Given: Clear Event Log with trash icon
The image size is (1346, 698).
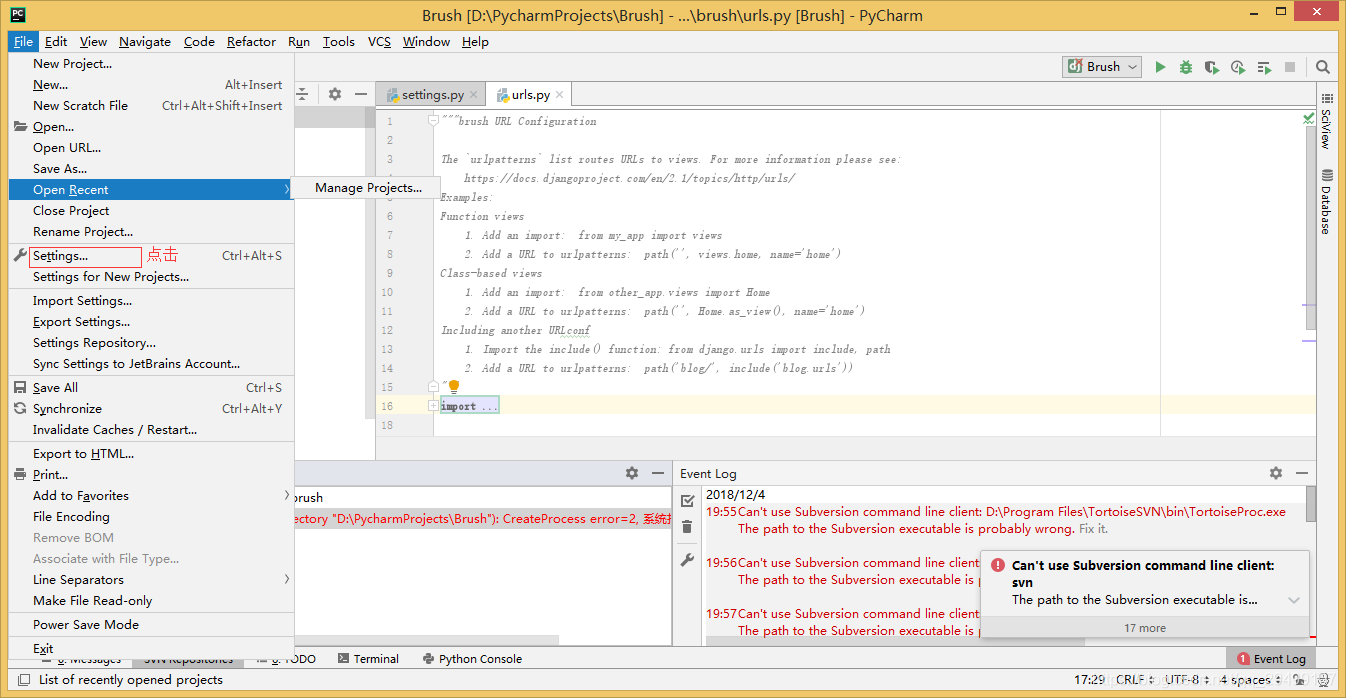Looking at the screenshot, I should [x=687, y=527].
